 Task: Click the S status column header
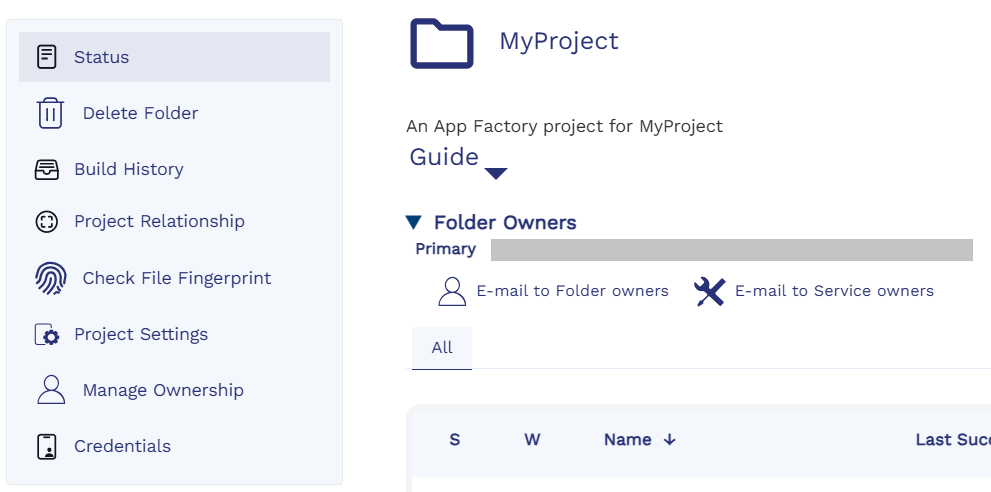455,440
